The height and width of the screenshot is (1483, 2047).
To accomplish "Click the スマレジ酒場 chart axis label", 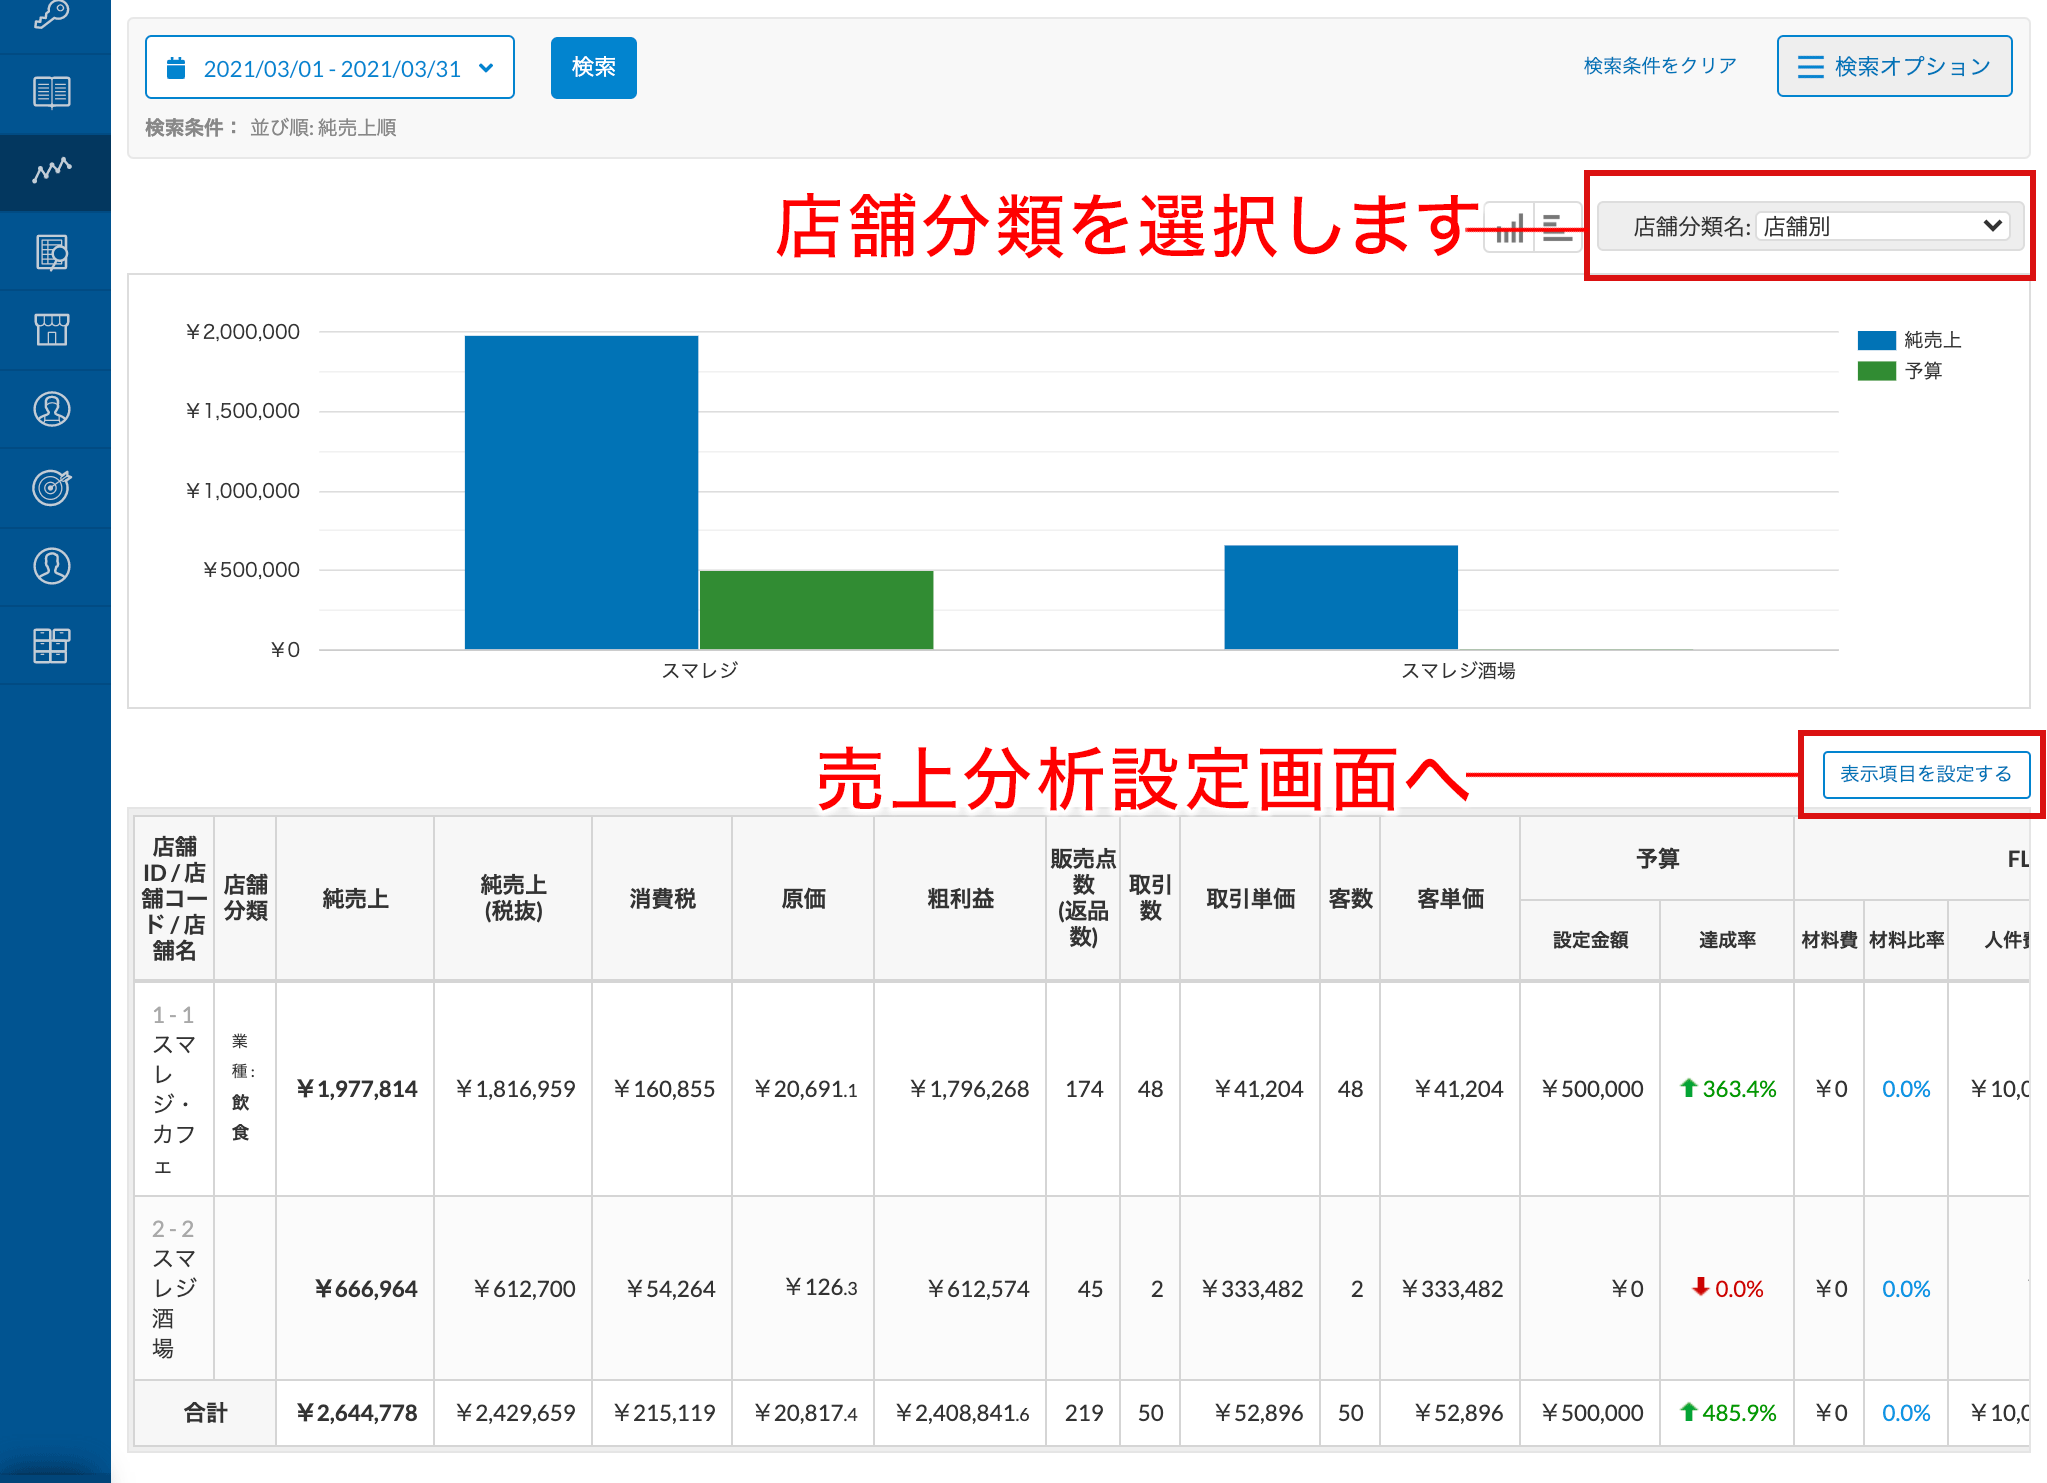I will 1458,670.
